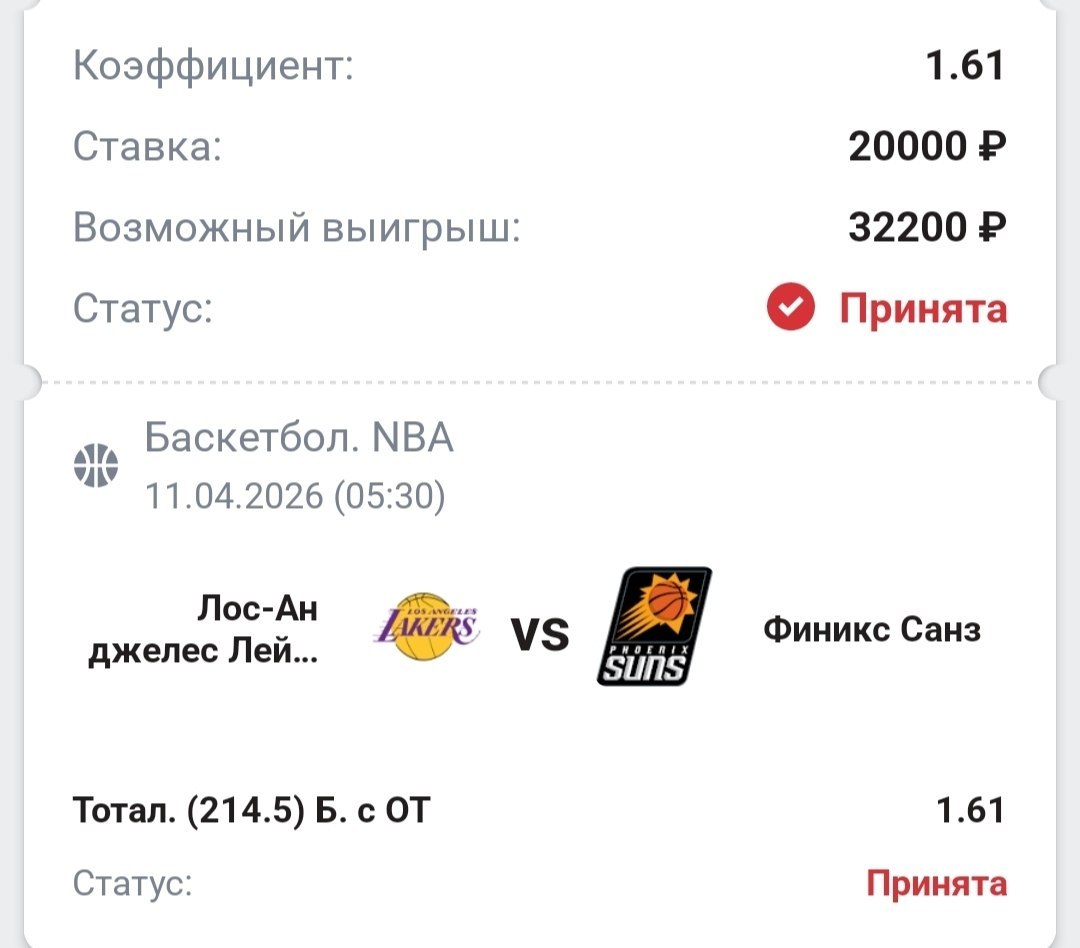
Task: Click the 1.61 odds next to Тотал
Action: coord(969,810)
